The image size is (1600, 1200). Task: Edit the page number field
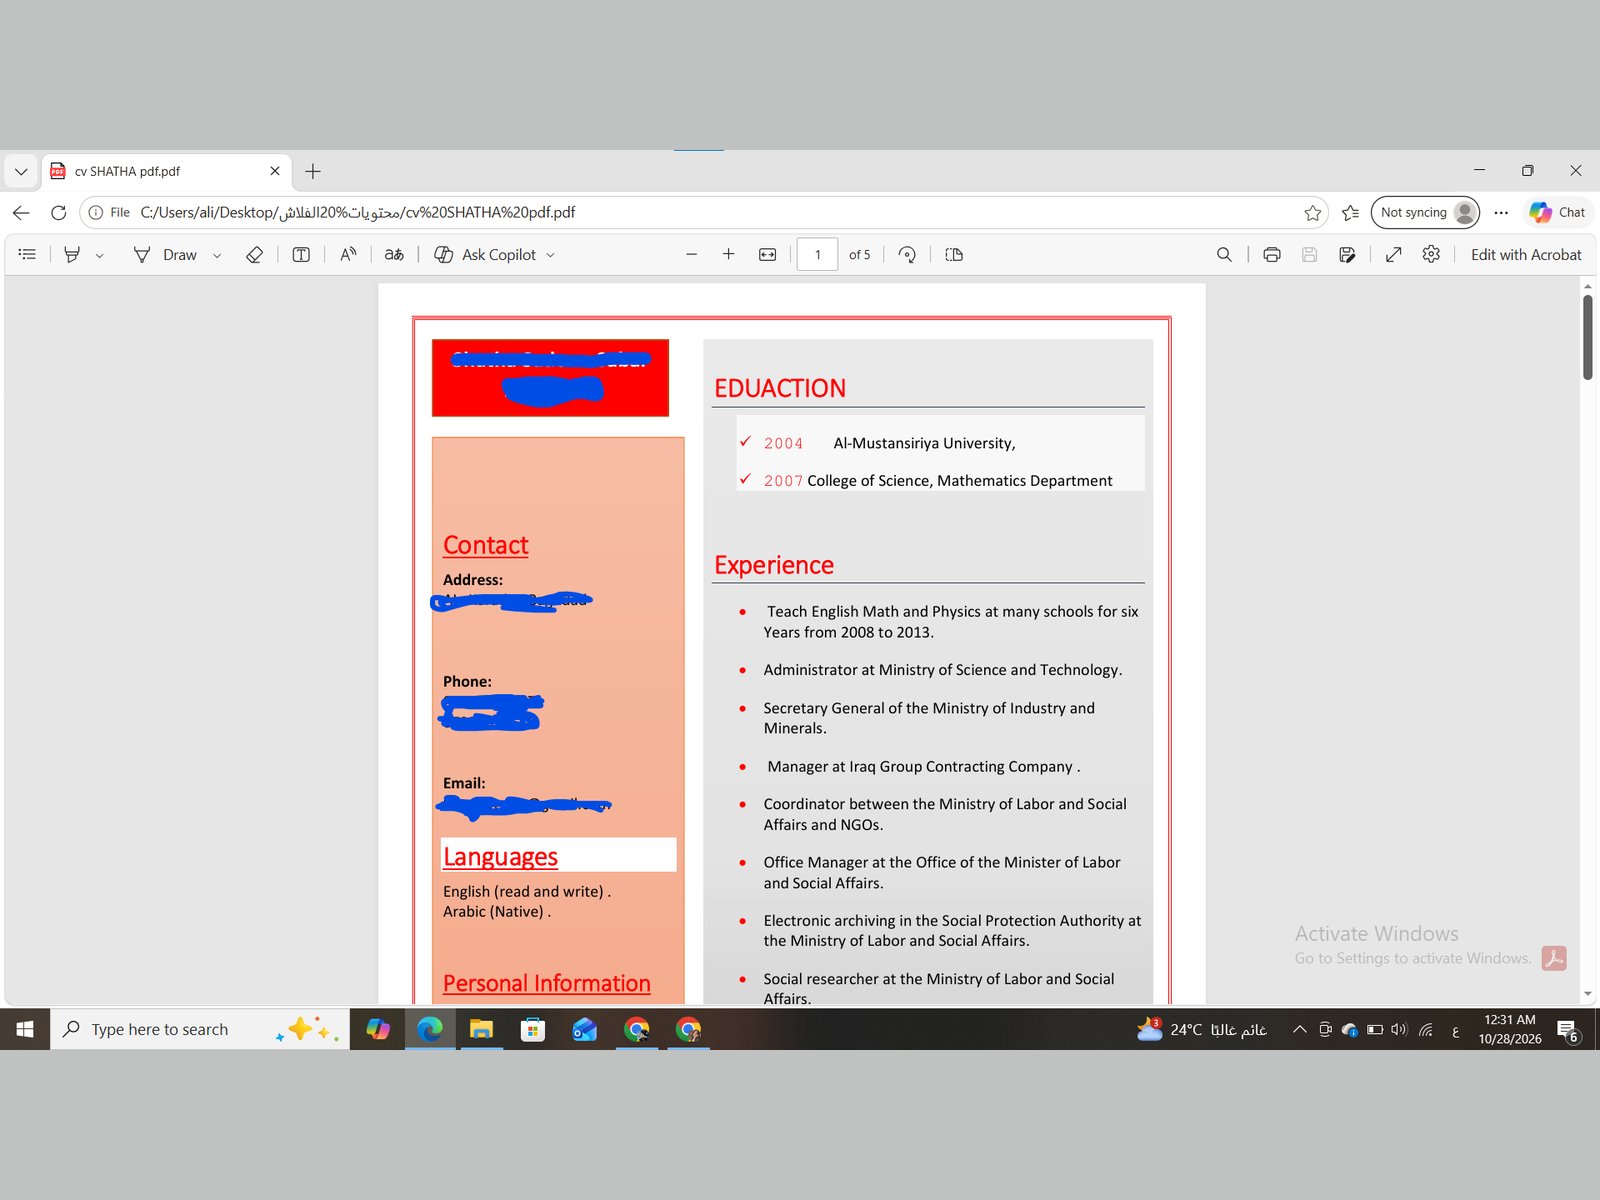coord(817,255)
